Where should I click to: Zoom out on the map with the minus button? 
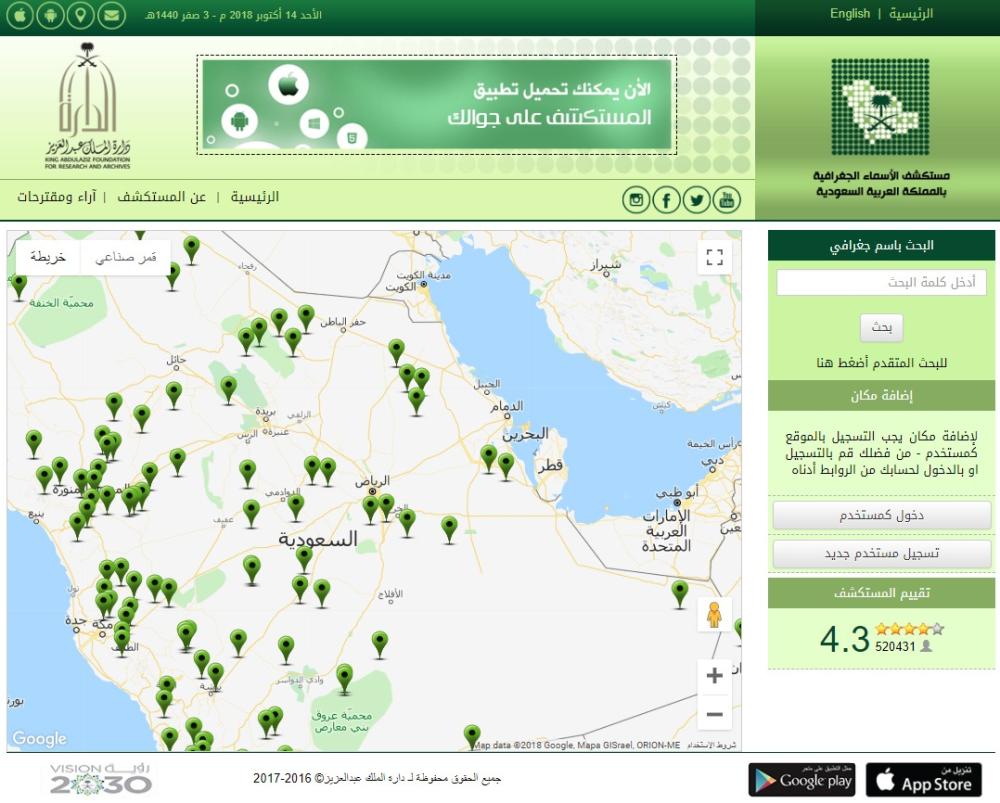coord(714,714)
